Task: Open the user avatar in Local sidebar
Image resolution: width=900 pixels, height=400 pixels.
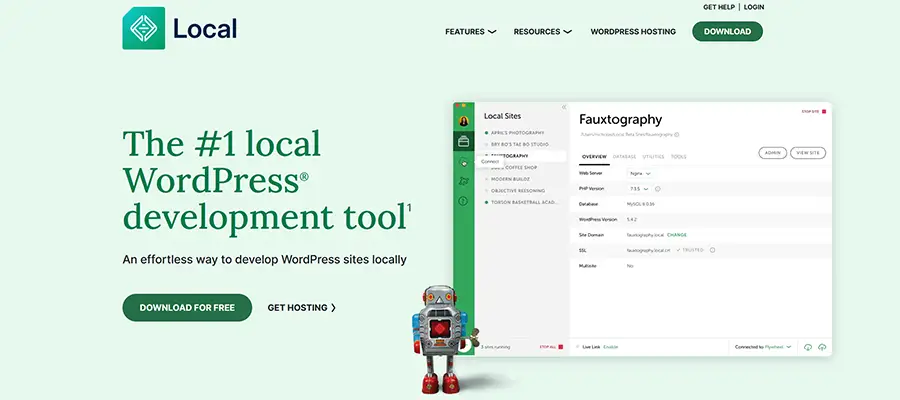Action: (463, 121)
